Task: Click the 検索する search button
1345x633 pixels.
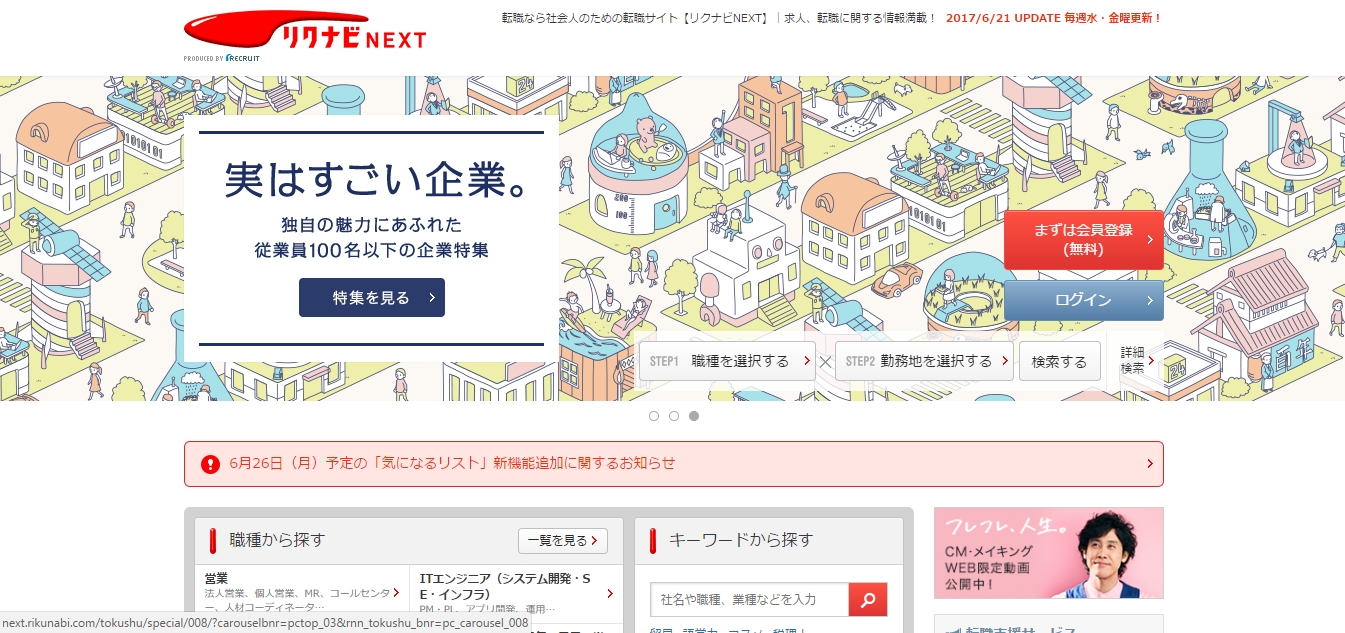Action: [1059, 361]
